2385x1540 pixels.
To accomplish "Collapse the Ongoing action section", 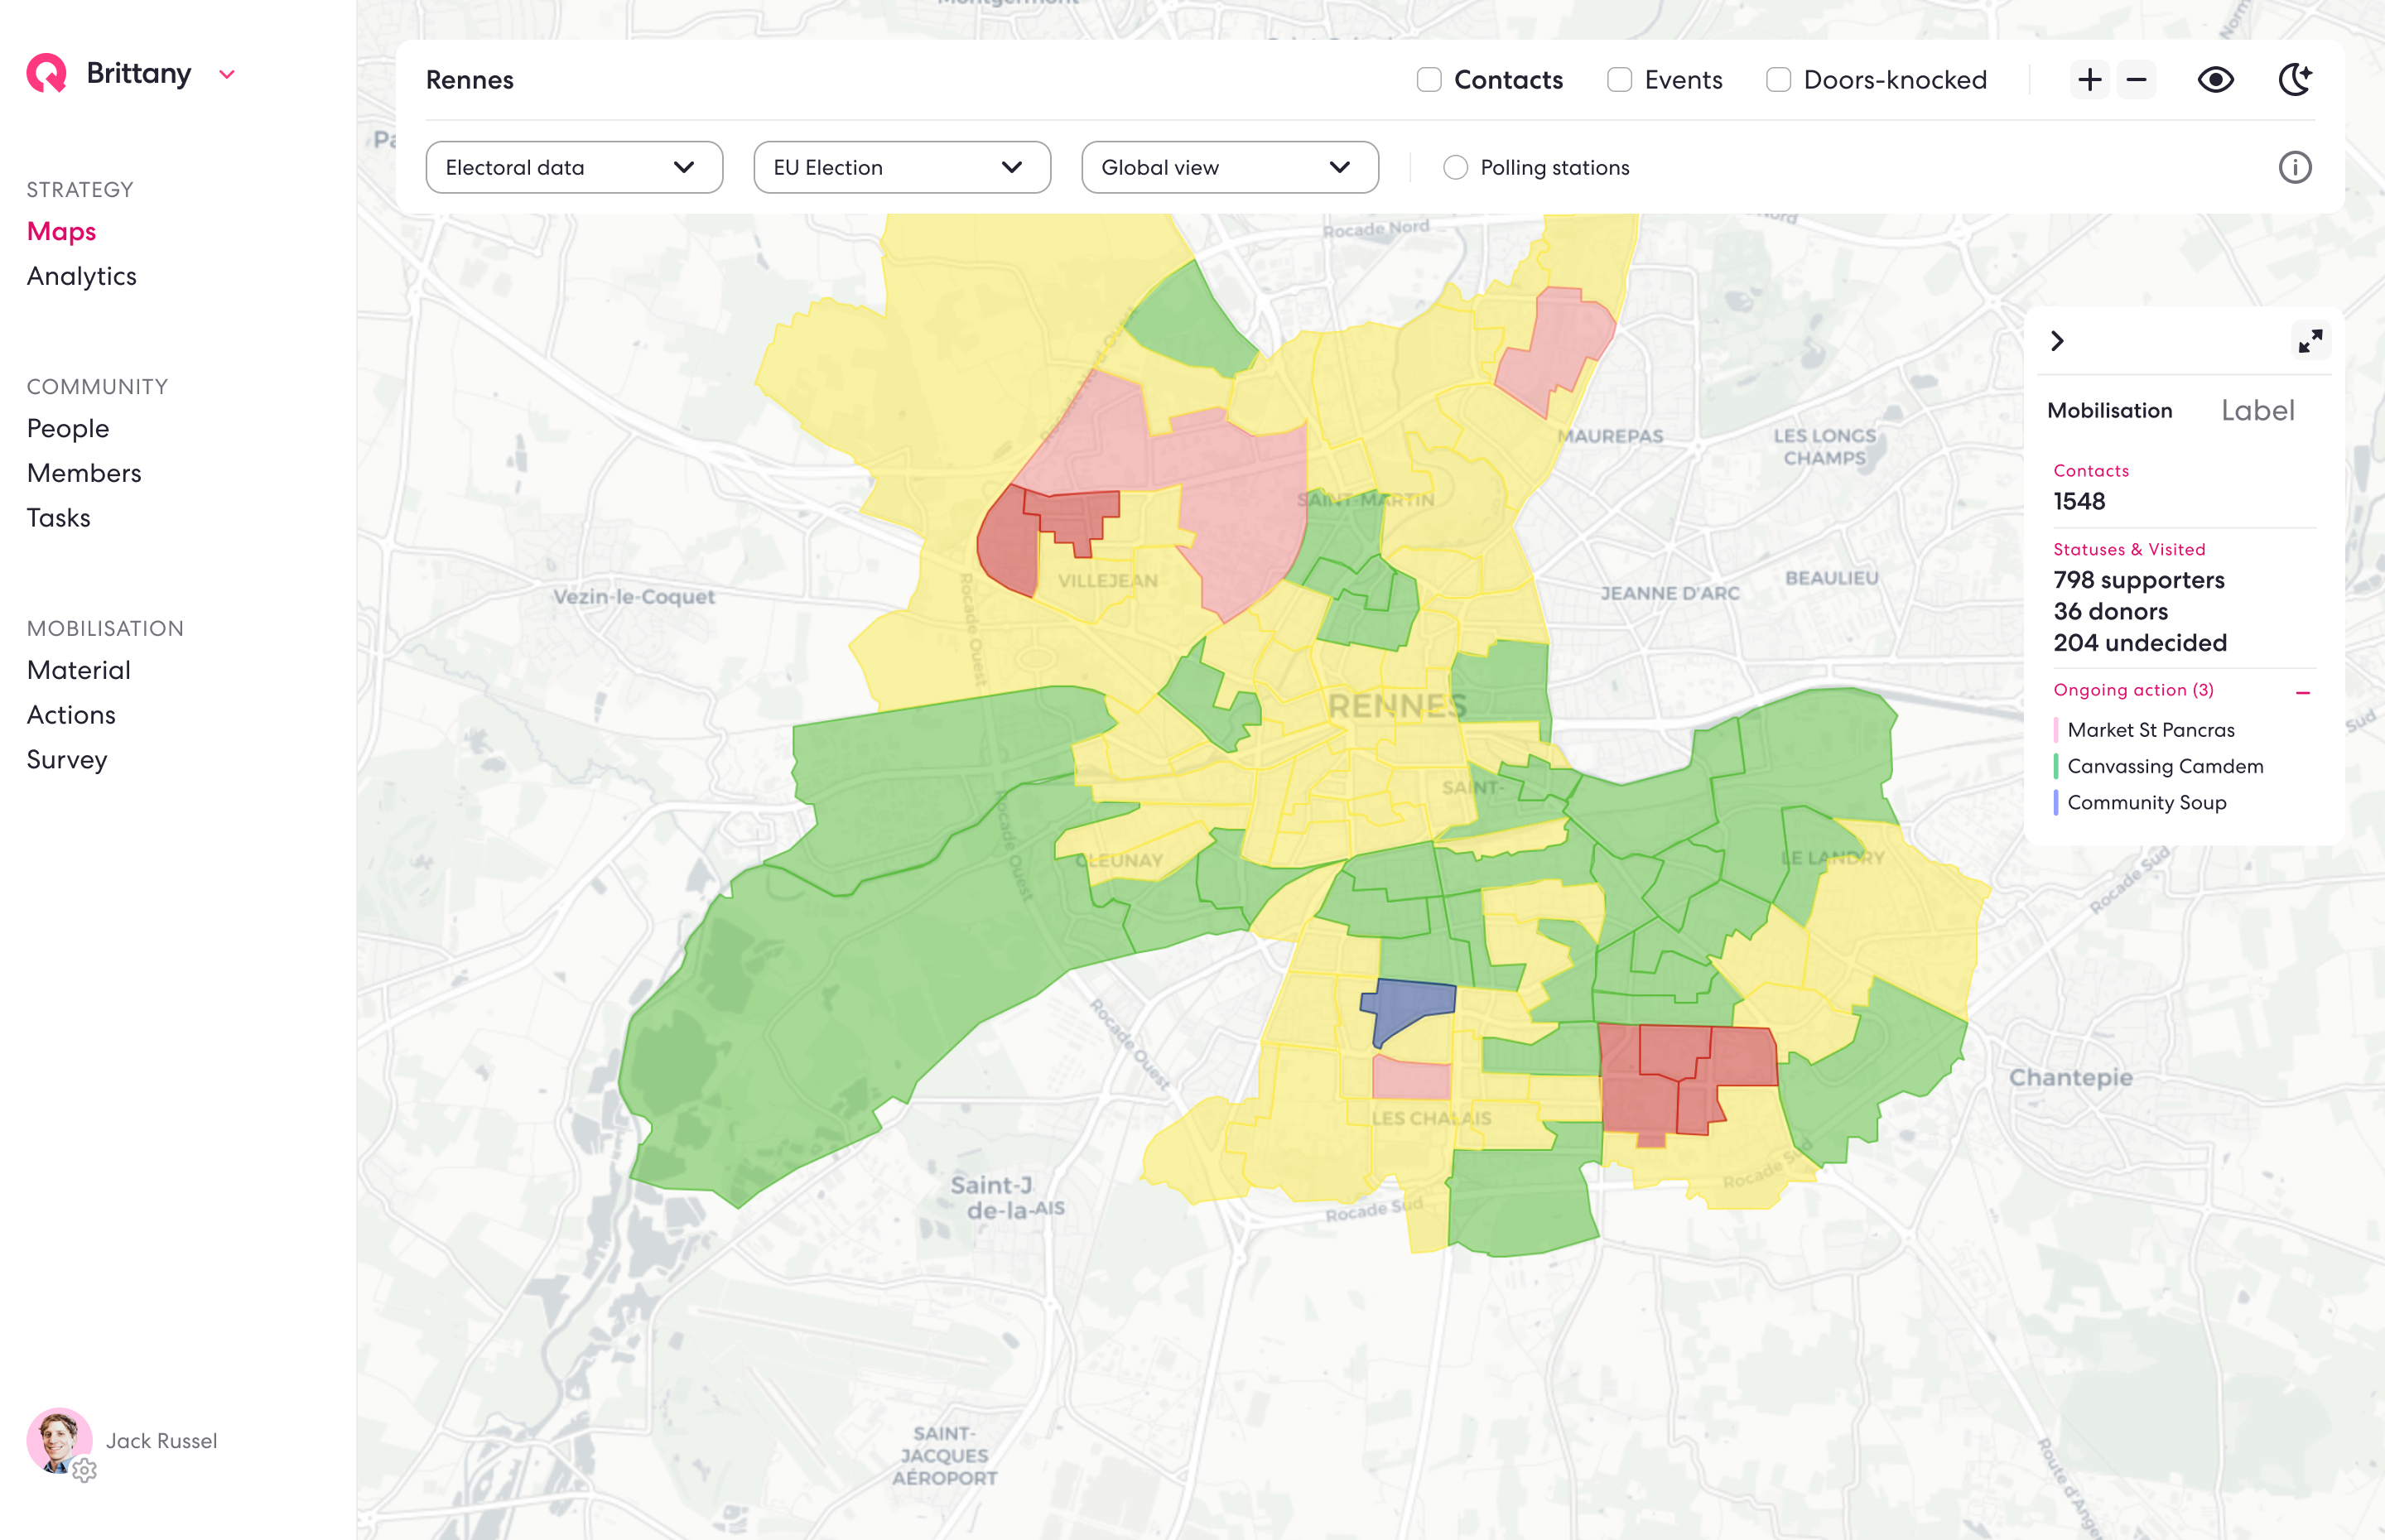I will pos(2302,692).
